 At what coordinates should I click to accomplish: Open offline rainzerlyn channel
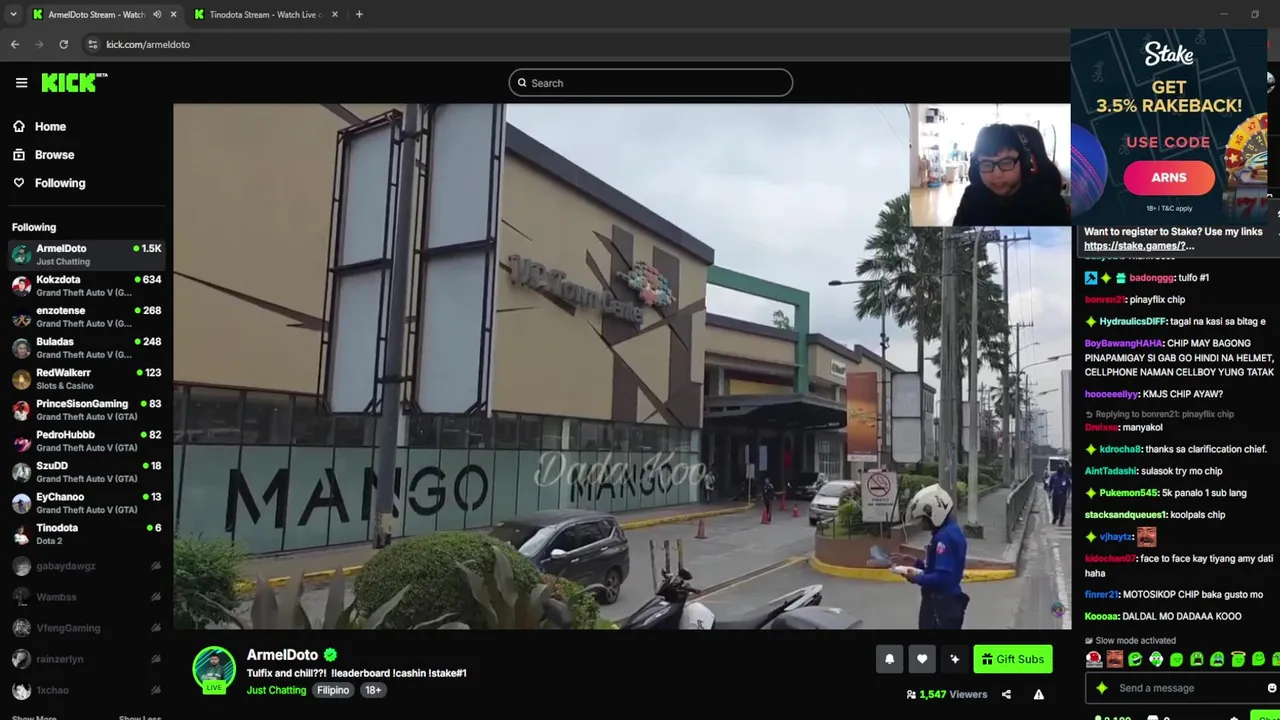[x=86, y=659]
